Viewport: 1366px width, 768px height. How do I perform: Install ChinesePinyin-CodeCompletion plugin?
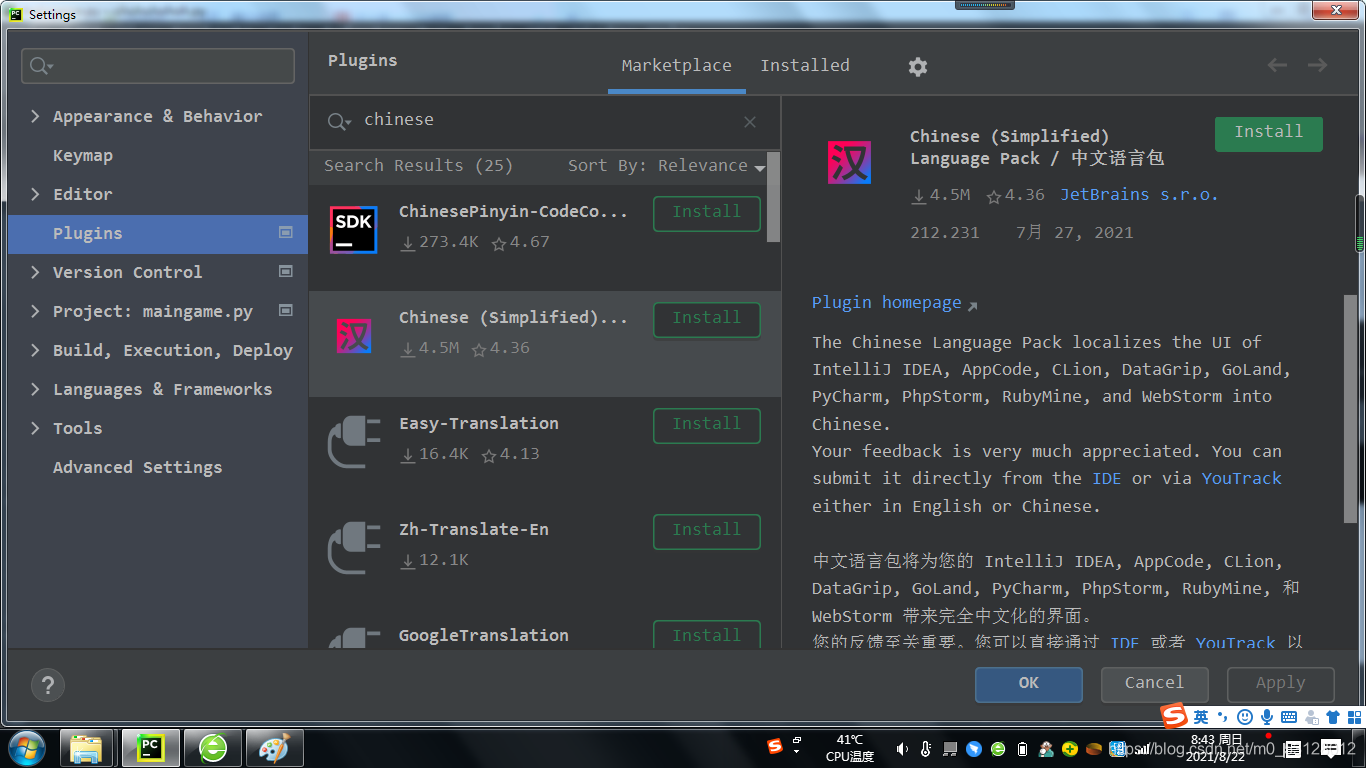click(x=707, y=213)
